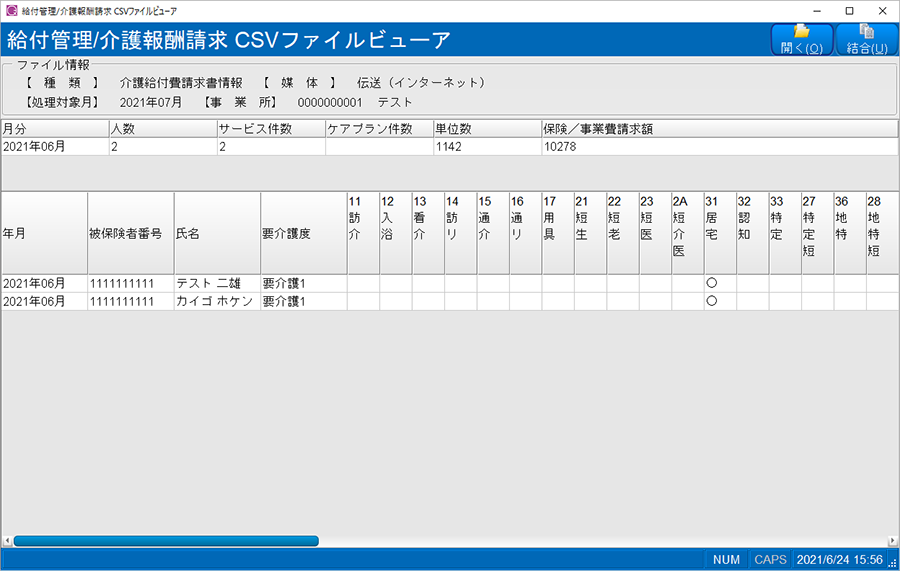Click the horizontal scrollbar thumb
This screenshot has height=571, width=900.
[166, 541]
